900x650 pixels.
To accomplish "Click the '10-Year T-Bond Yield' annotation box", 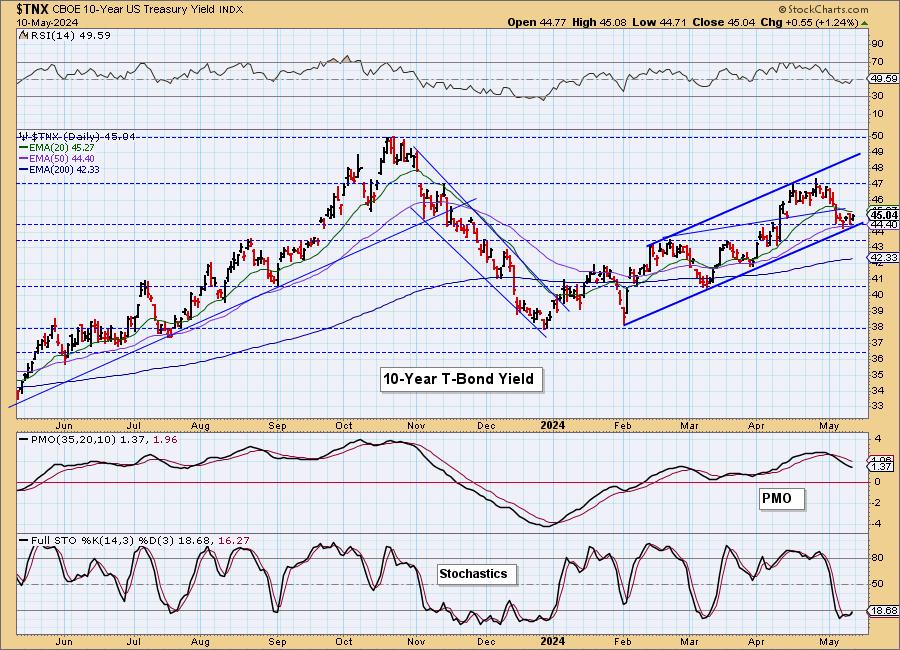I will pos(461,379).
